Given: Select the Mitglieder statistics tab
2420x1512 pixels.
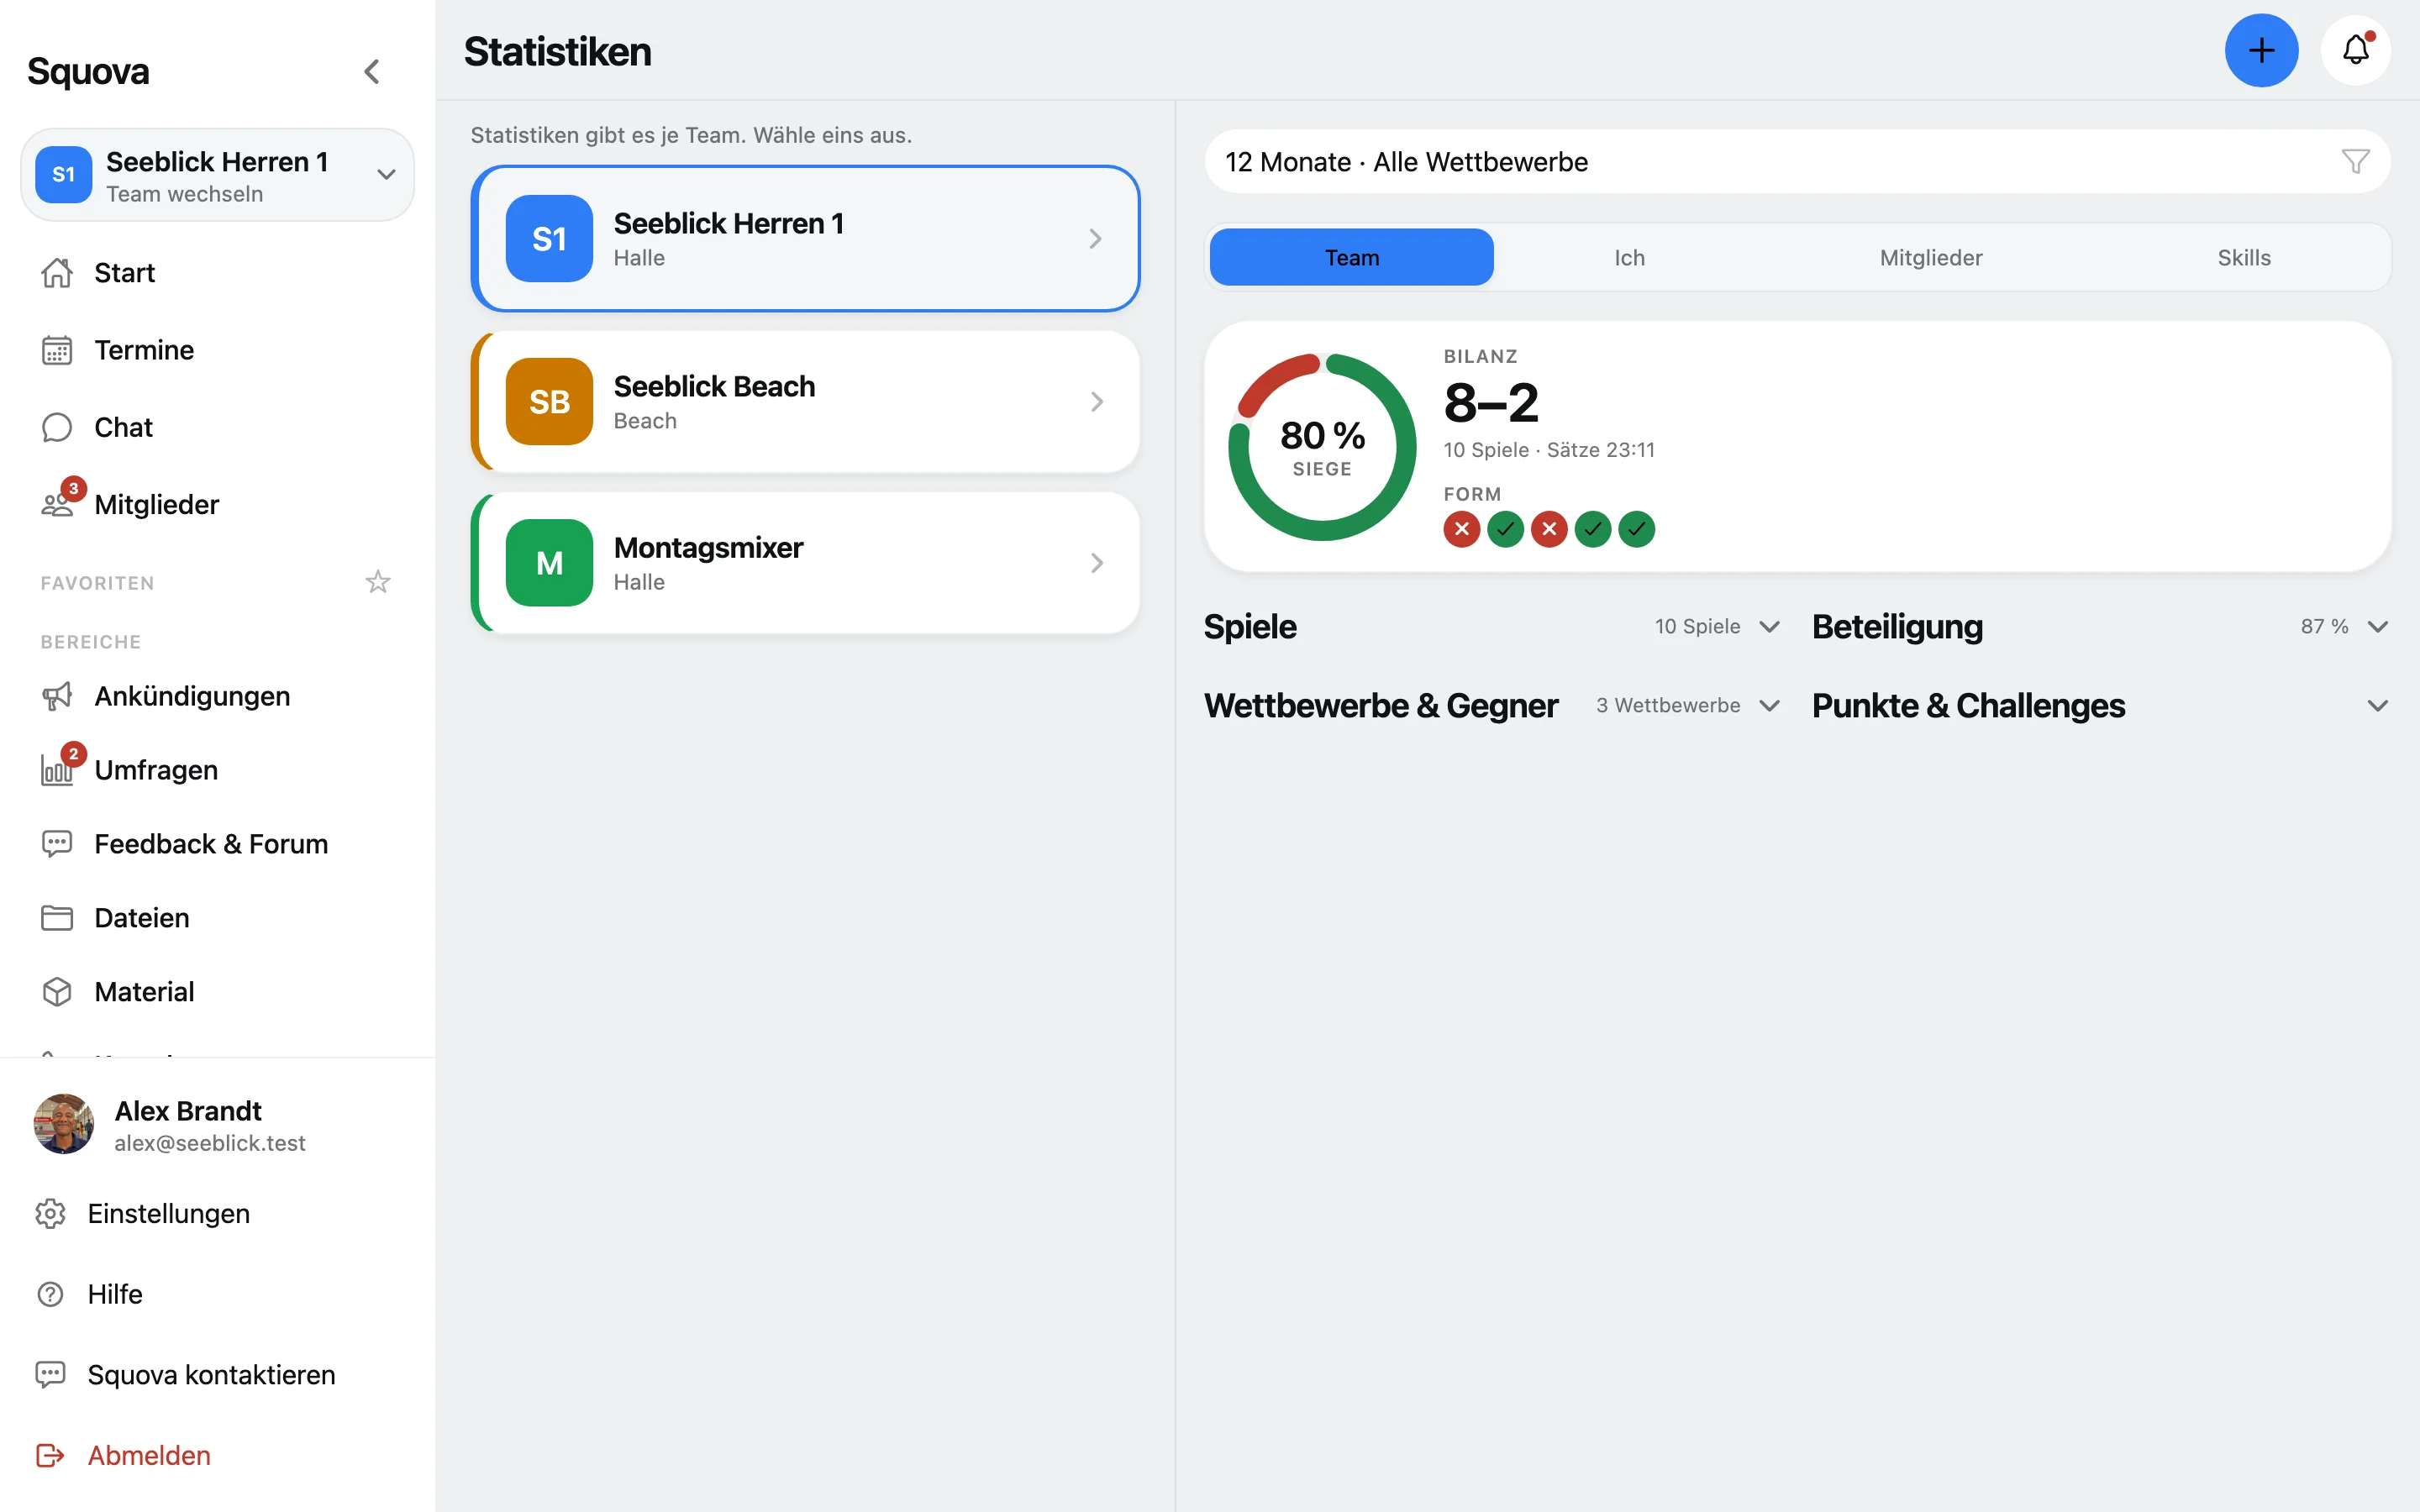Looking at the screenshot, I should click(1930, 258).
